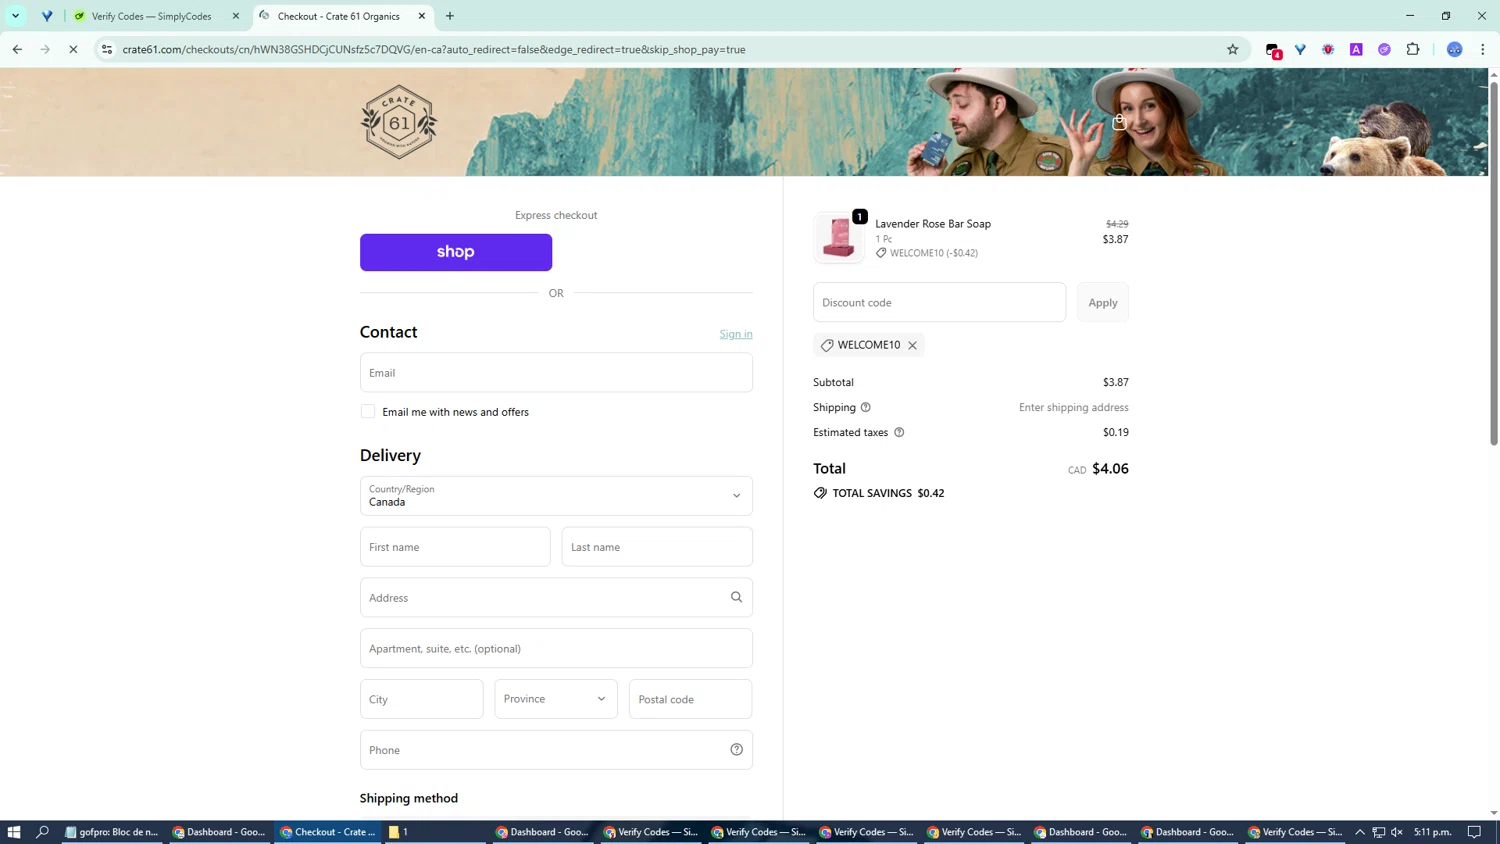This screenshot has height=844, width=1500.
Task: Open a new browser tab
Action: pyautogui.click(x=450, y=16)
